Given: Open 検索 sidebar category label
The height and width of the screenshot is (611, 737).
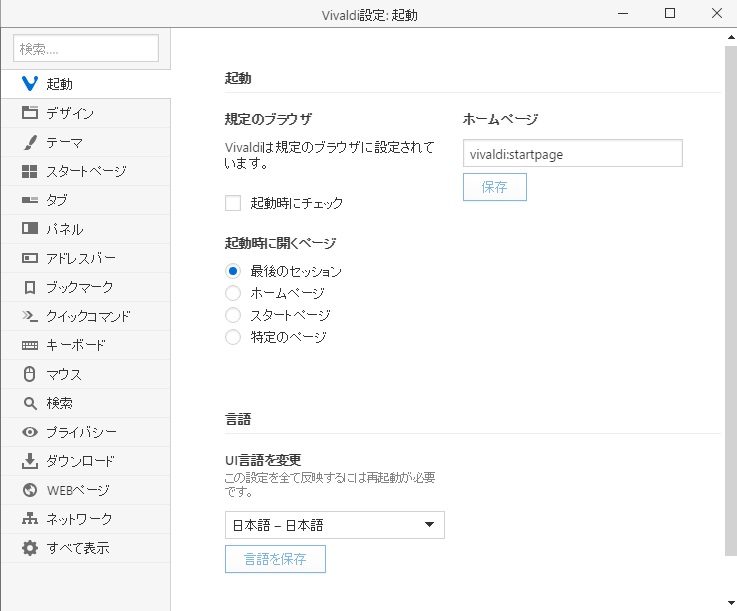Looking at the screenshot, I should [59, 403].
